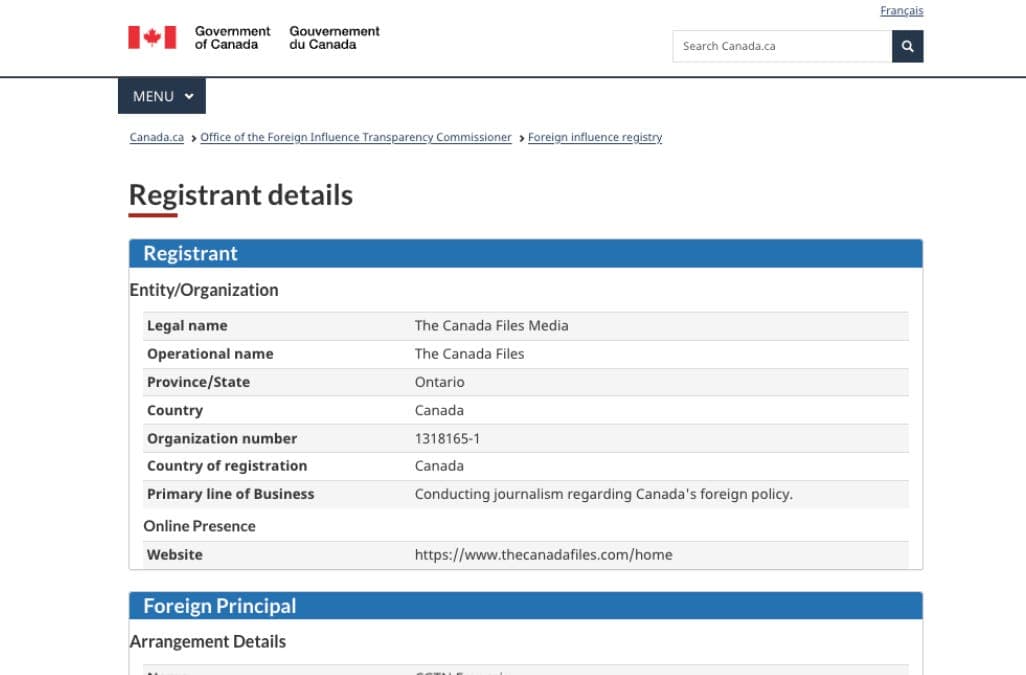The height and width of the screenshot is (675, 1026).
Task: Switch language with the Français link
Action: coord(901,10)
